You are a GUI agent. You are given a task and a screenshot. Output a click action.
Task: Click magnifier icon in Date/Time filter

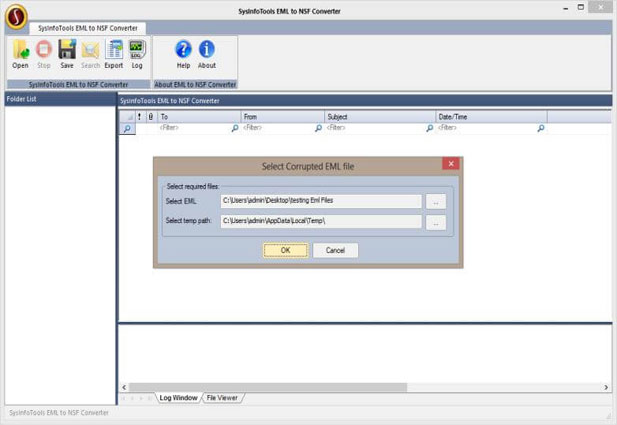tap(541, 128)
